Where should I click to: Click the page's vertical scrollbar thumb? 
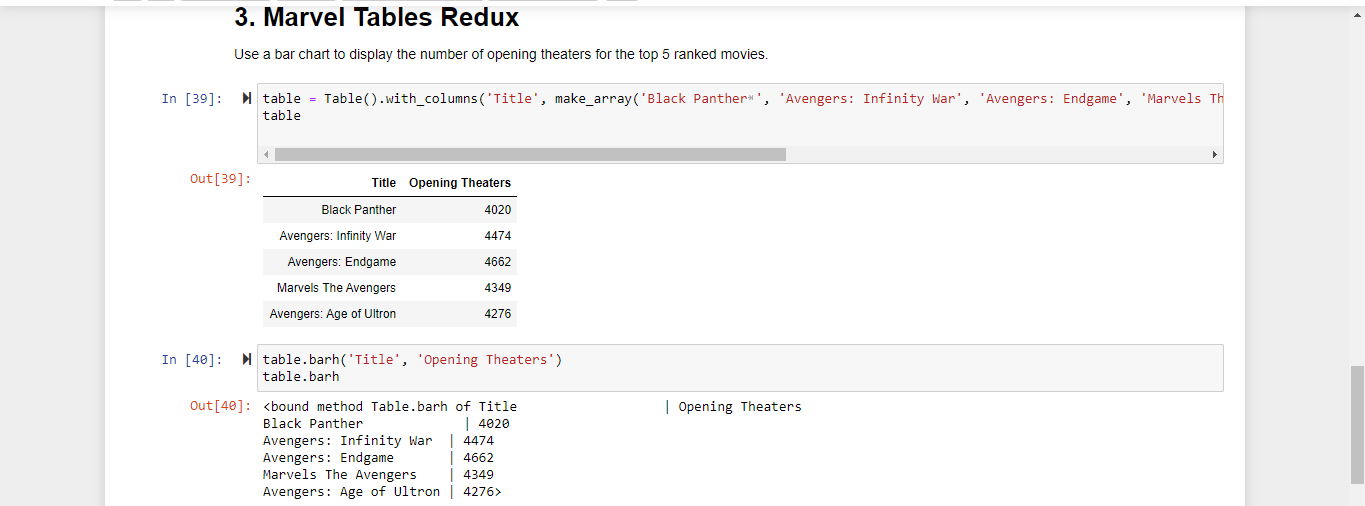[1357, 425]
